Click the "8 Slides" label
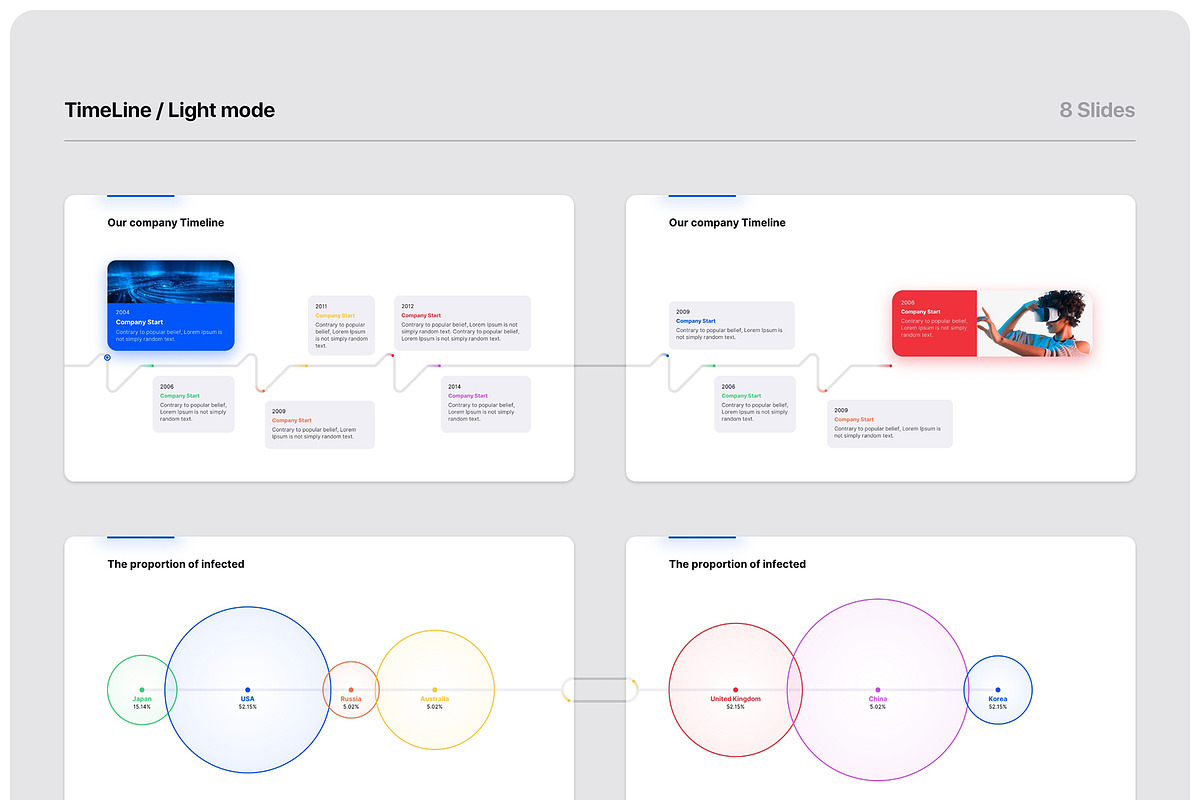This screenshot has width=1200, height=800. click(x=1097, y=110)
